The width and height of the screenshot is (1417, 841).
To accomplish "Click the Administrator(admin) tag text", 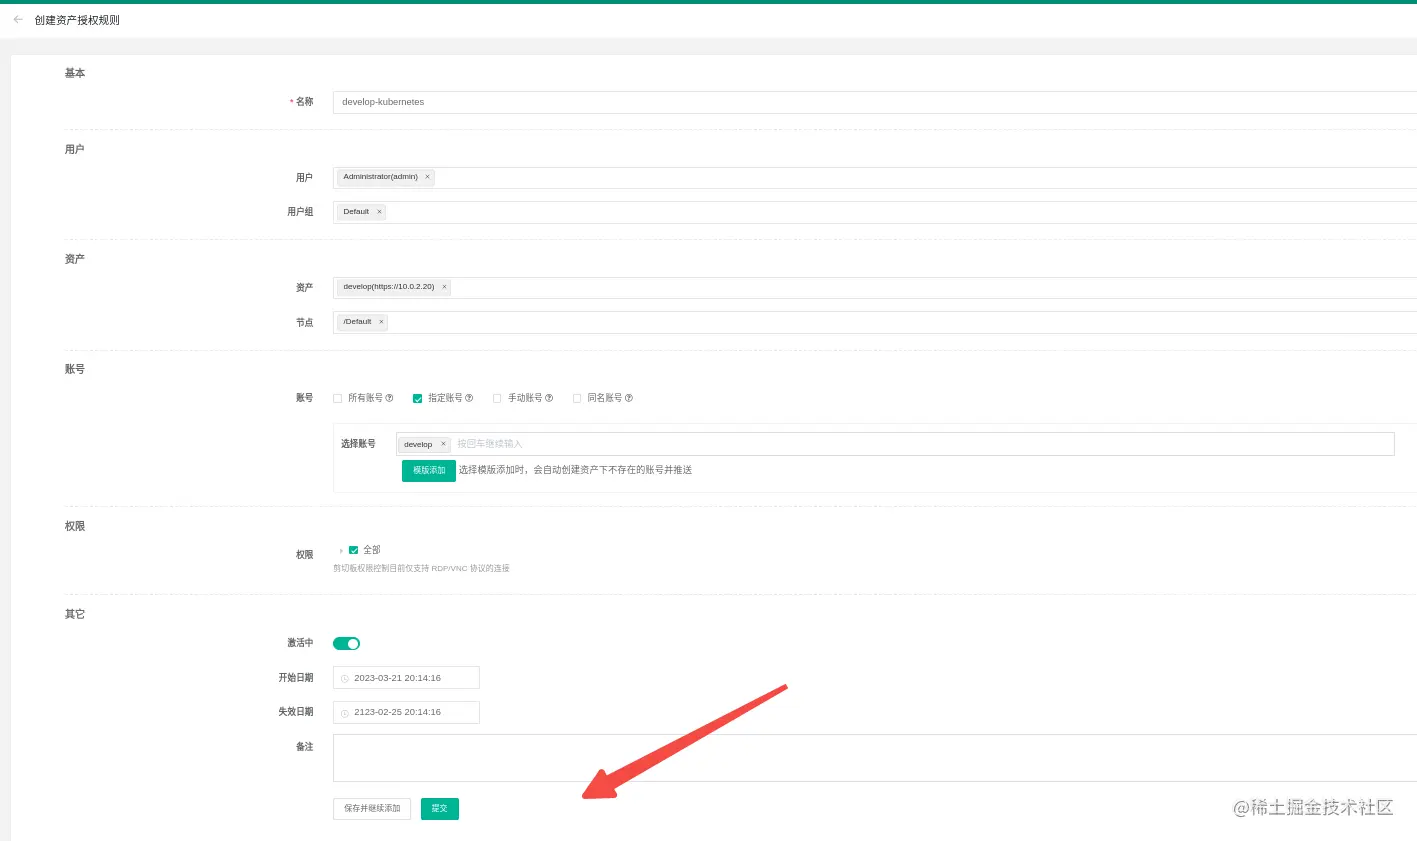I will 380,177.
